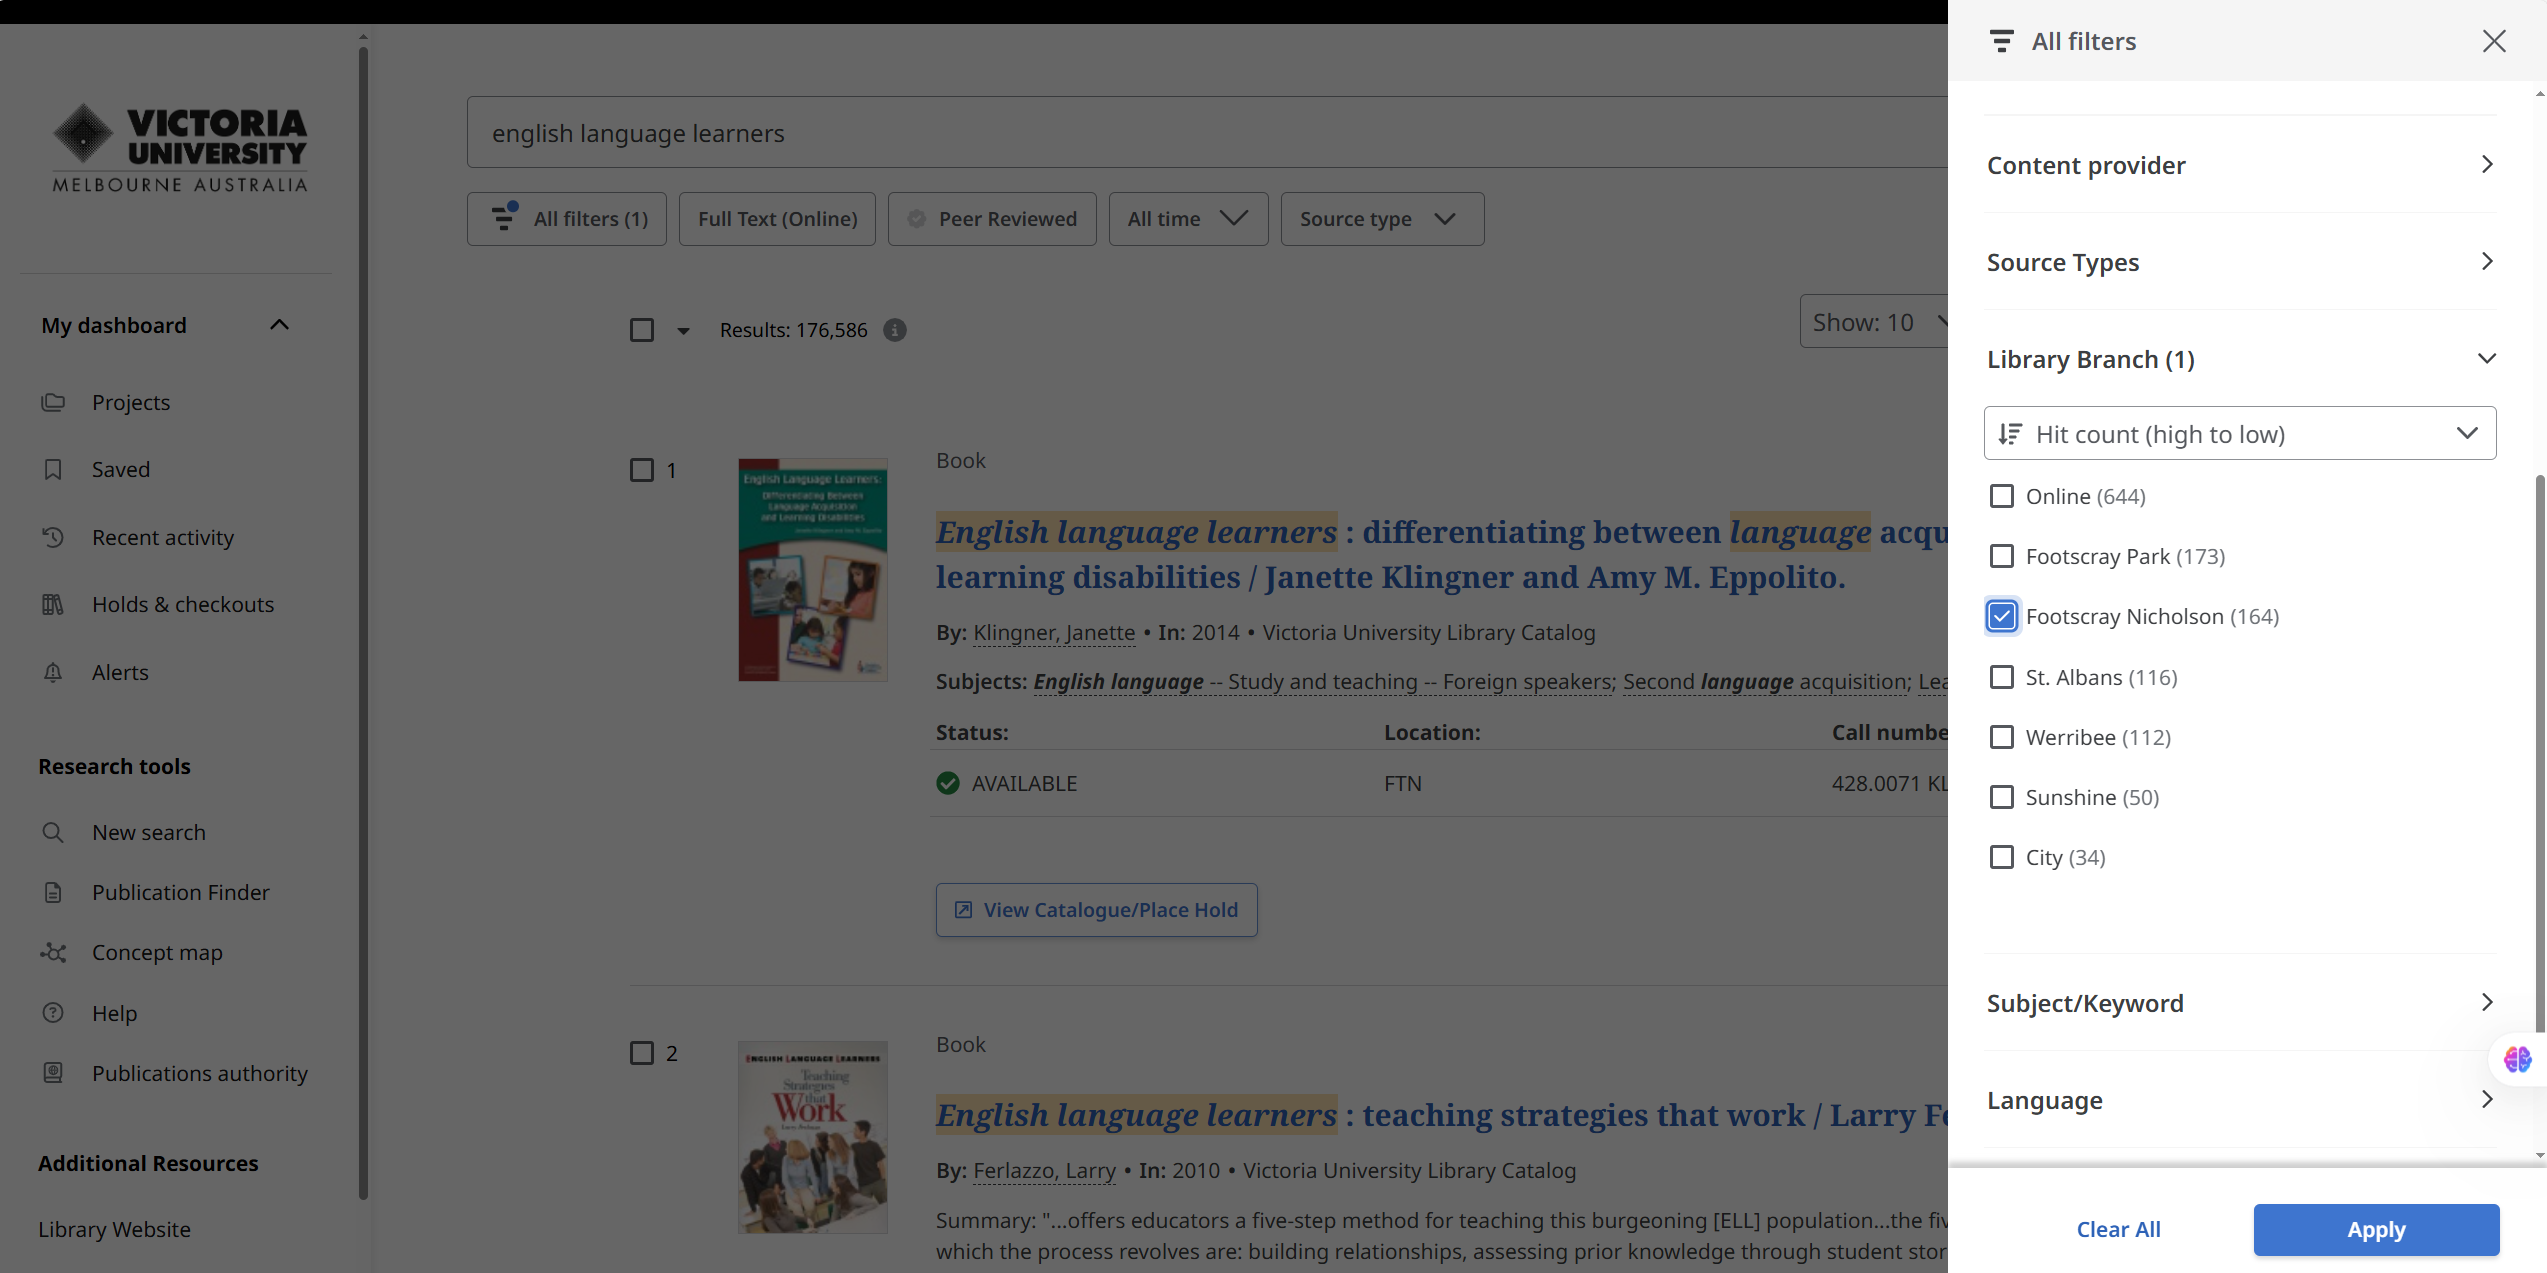The image size is (2547, 1273).
Task: Open the Hit count sort dropdown
Action: click(2239, 434)
